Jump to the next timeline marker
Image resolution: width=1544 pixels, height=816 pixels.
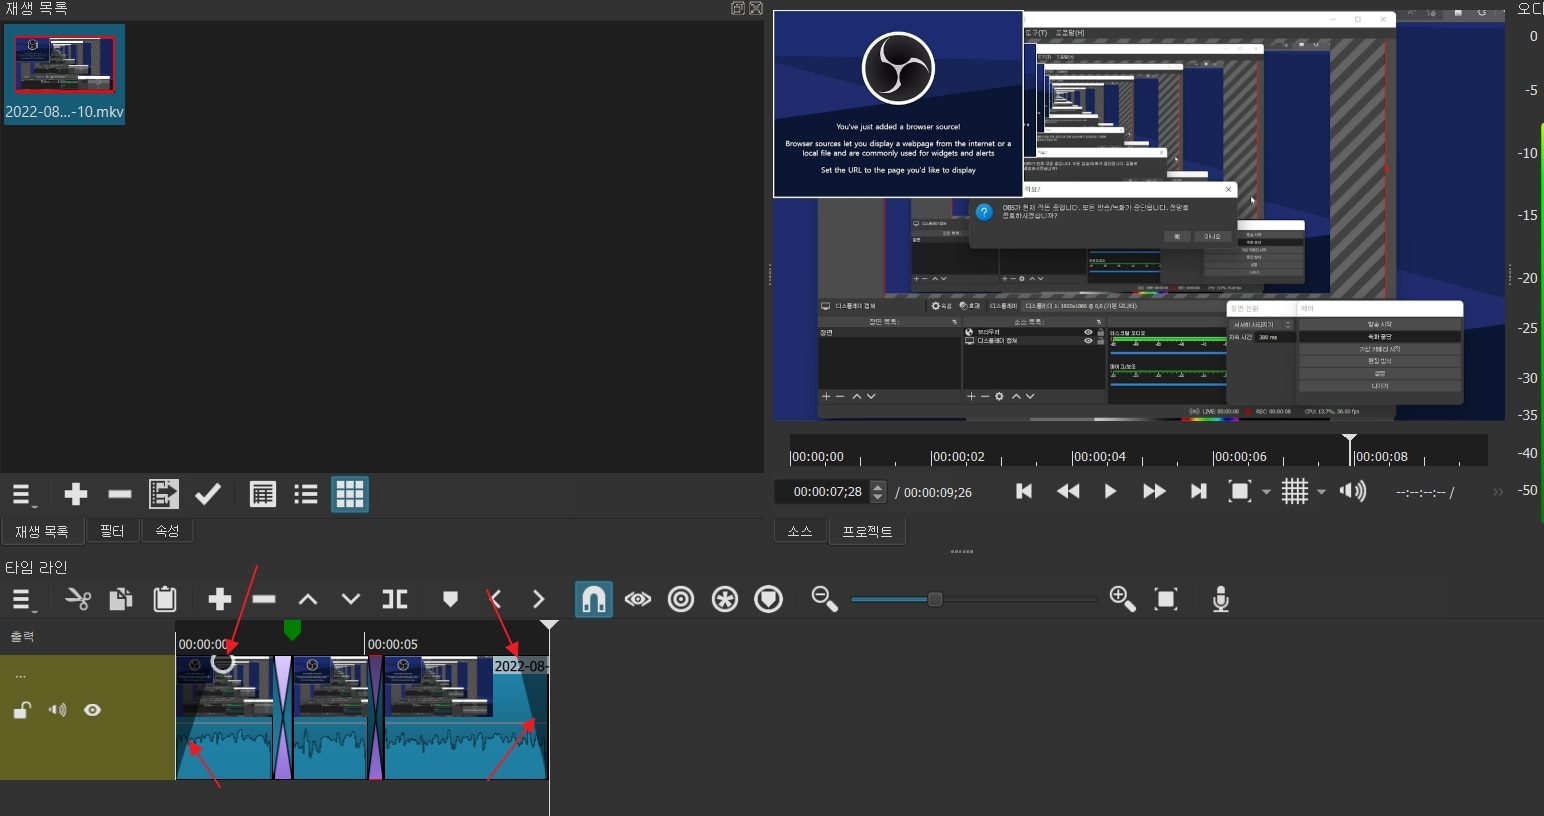(538, 599)
